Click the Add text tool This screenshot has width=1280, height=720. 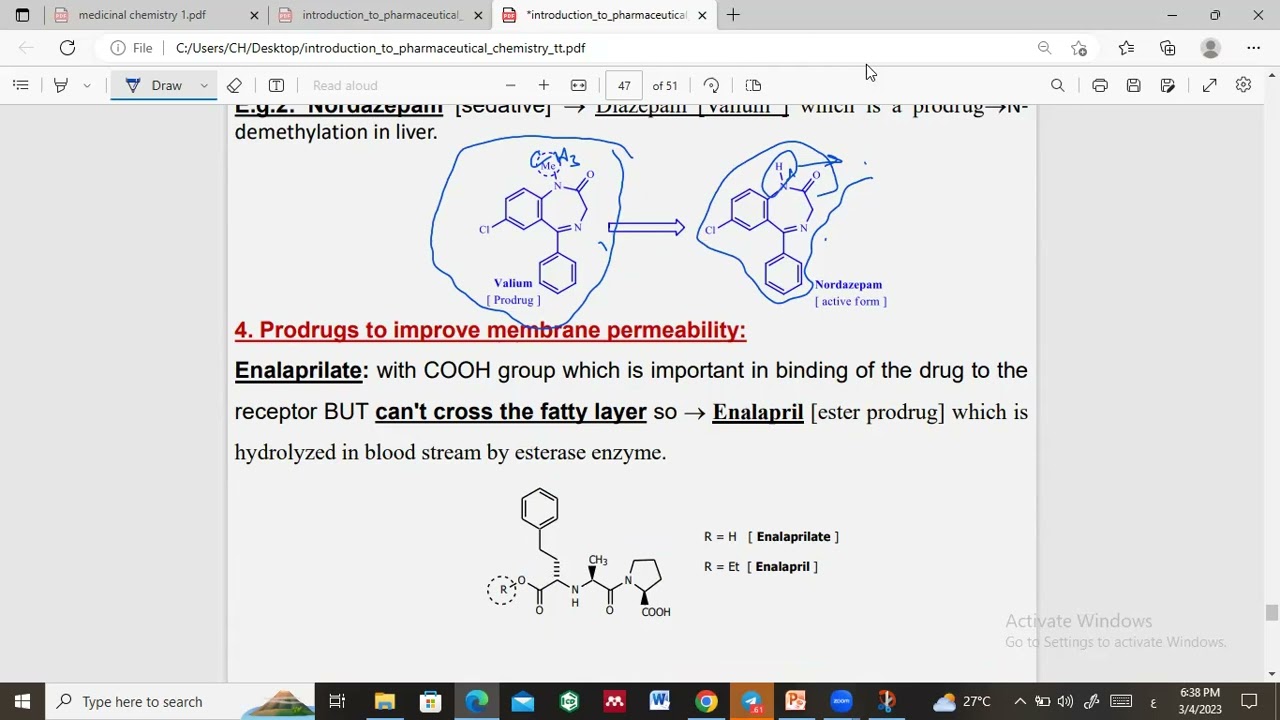pos(276,85)
